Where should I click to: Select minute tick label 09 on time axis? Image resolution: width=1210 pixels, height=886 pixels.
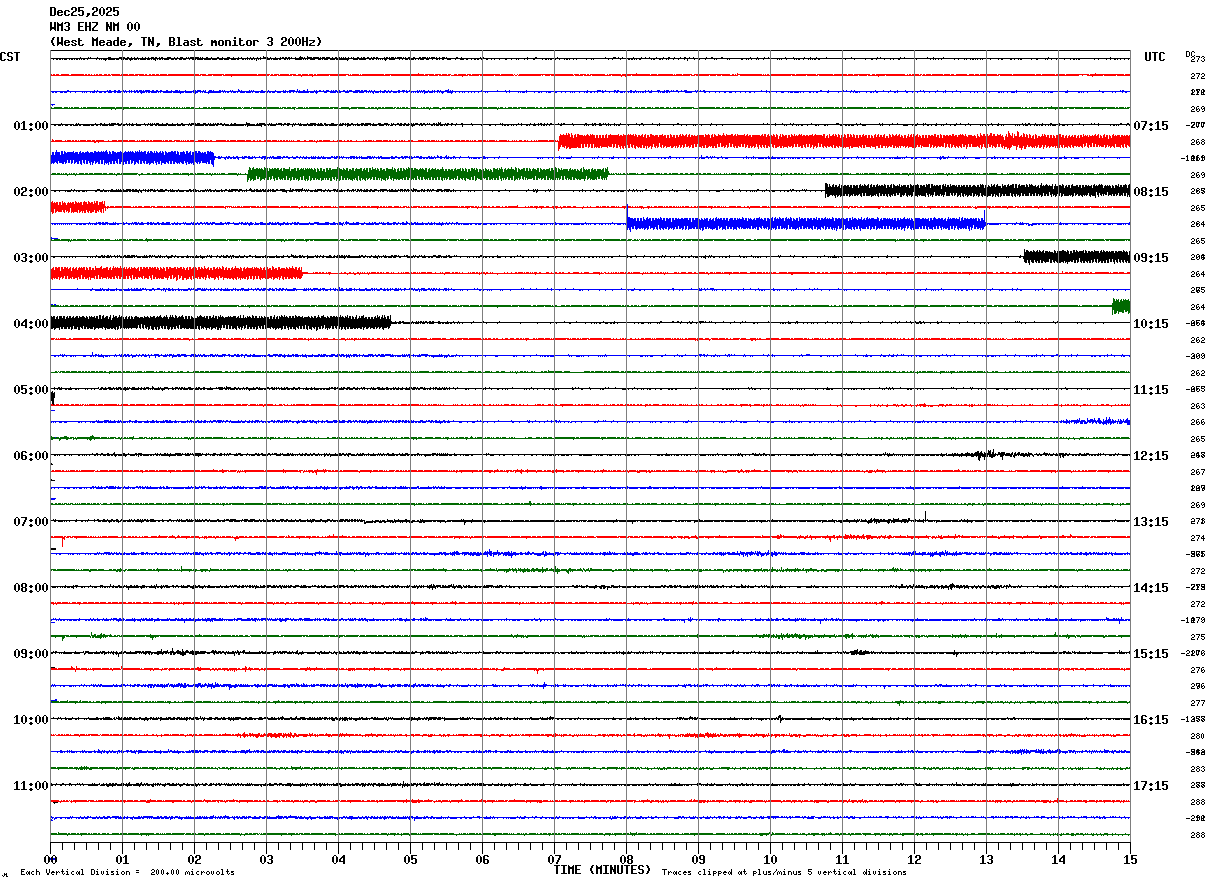(698, 859)
